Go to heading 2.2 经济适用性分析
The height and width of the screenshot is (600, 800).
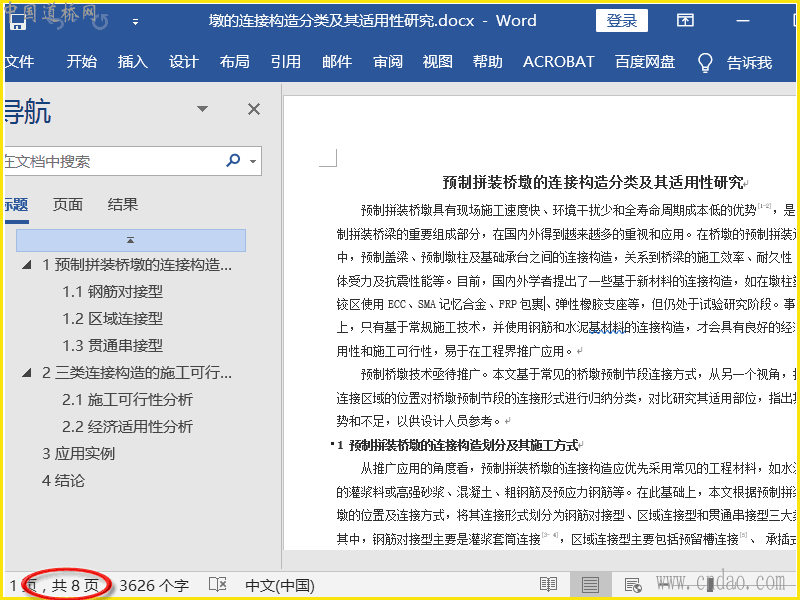[128, 427]
